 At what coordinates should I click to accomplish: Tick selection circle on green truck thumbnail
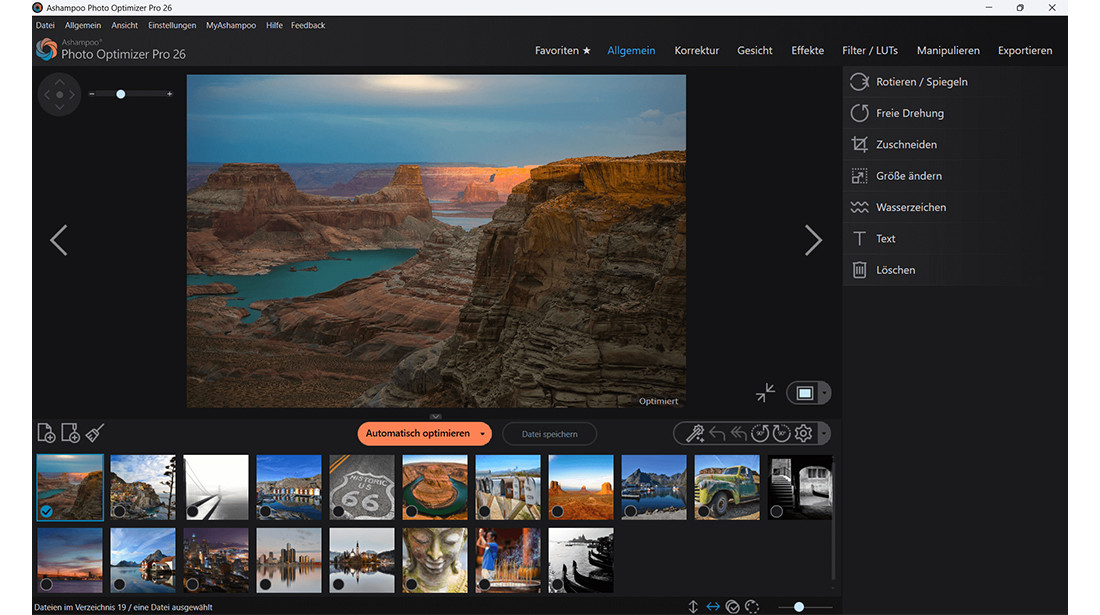click(703, 512)
